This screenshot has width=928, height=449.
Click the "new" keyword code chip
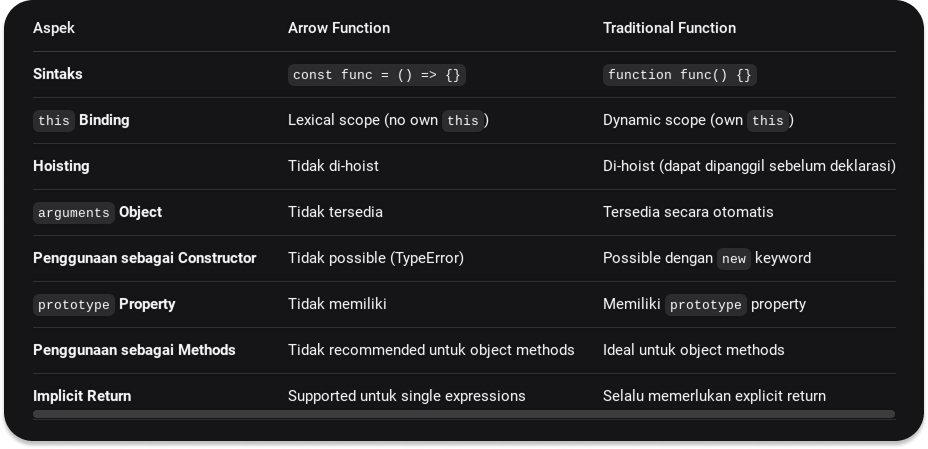[x=734, y=259]
